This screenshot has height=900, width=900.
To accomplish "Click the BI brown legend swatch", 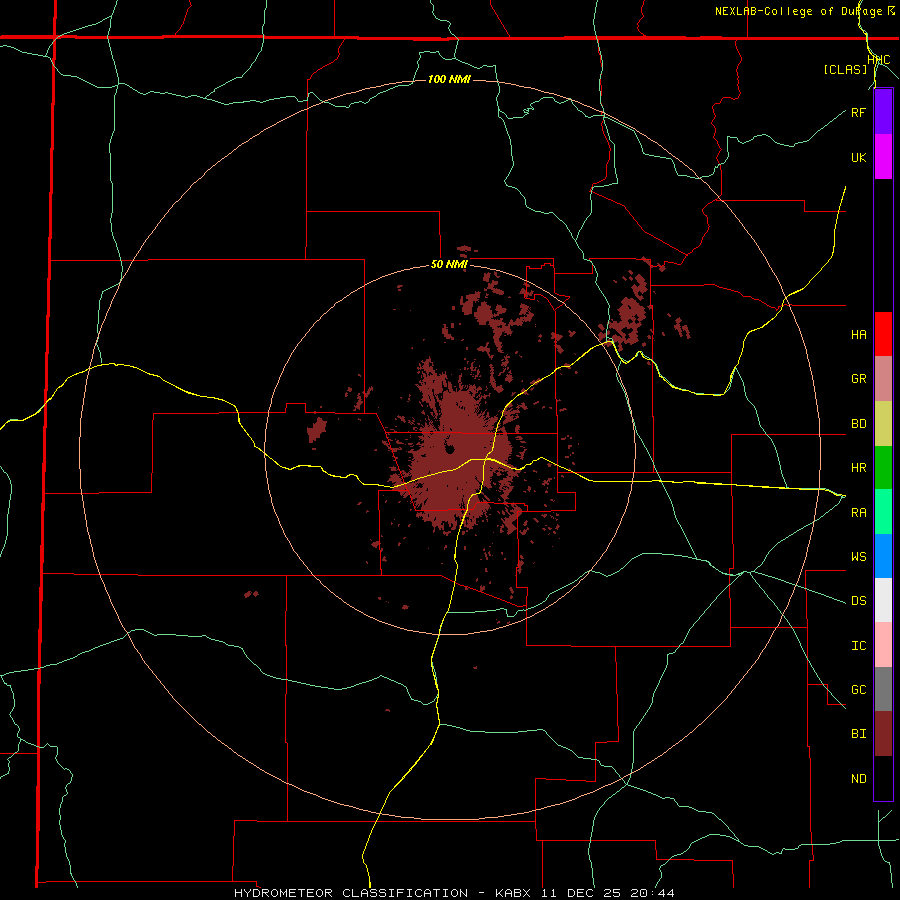I will coord(883,734).
